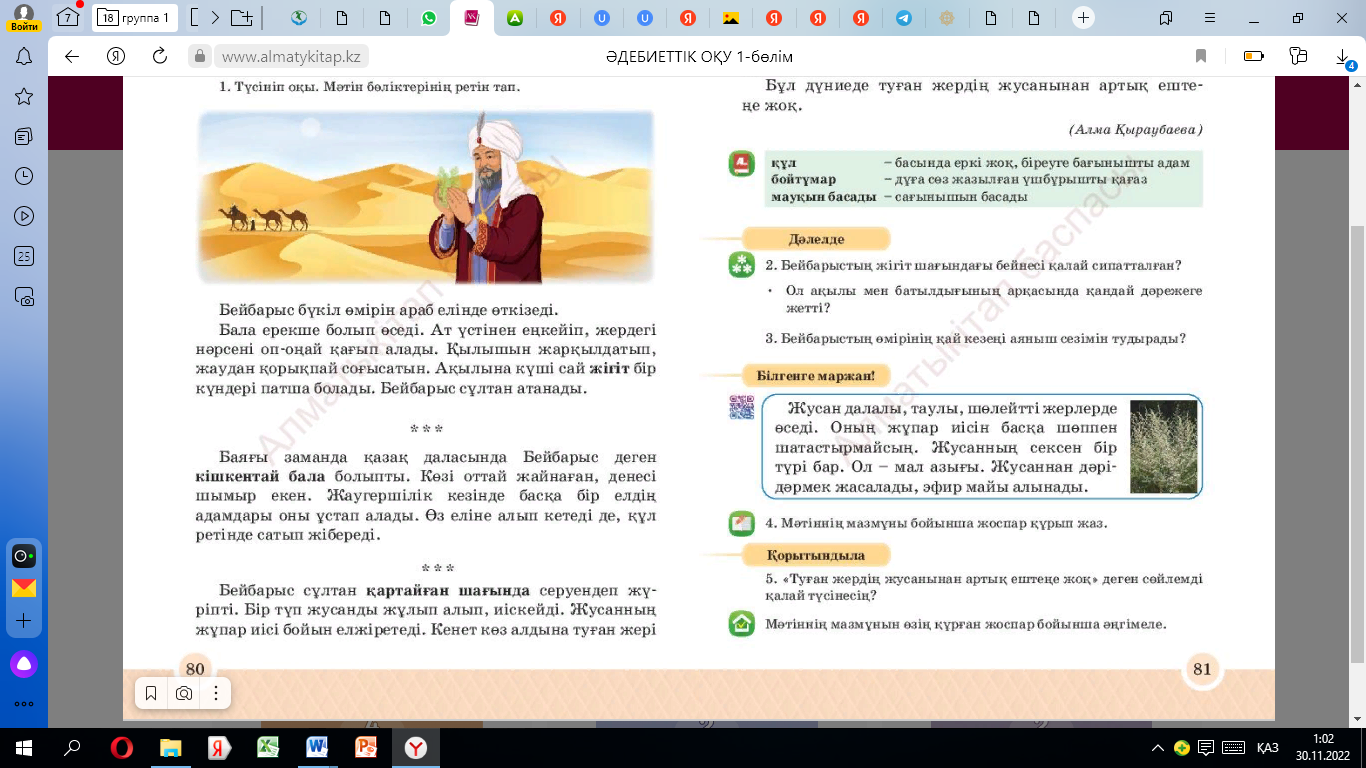The image size is (1366, 768).
Task: Go back with the left arrow button
Action: 72,56
